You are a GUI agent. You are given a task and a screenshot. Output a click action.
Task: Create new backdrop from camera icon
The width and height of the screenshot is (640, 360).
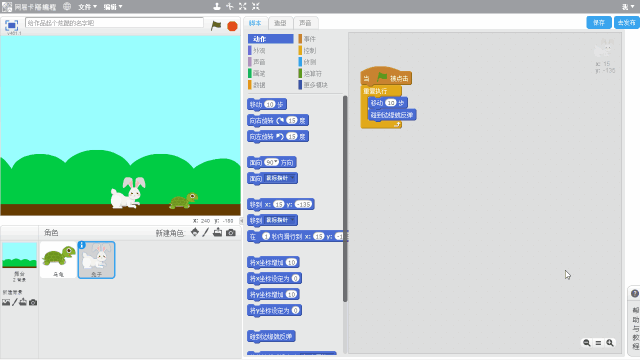coord(33,302)
